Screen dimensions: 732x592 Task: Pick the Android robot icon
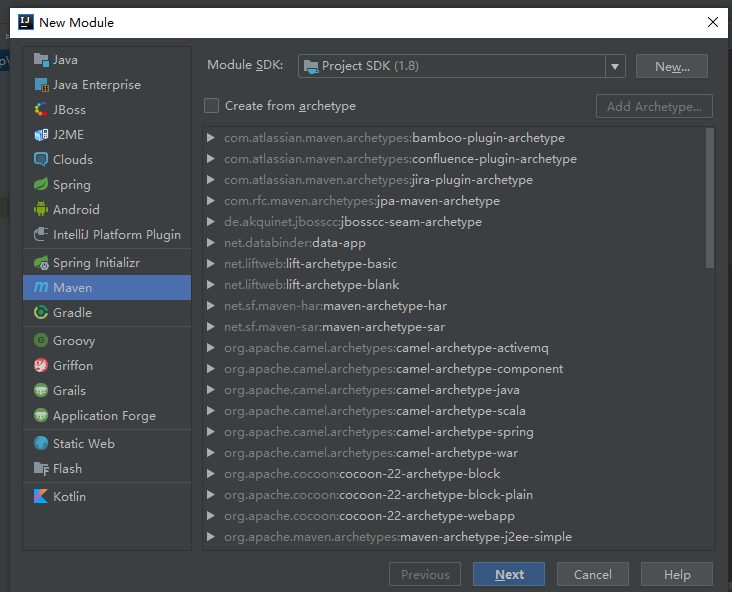(x=41, y=209)
